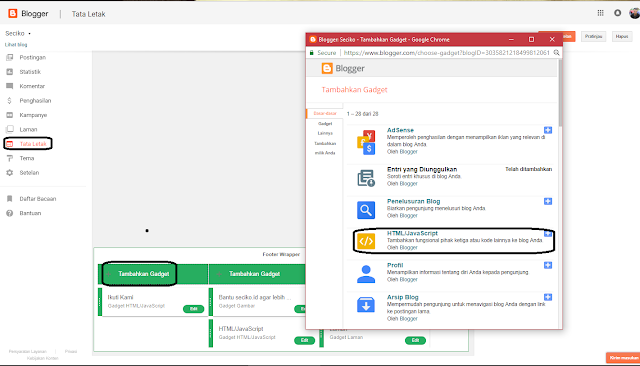Click the Profil gadget title
Screen dimensions: 640x366
(395, 265)
